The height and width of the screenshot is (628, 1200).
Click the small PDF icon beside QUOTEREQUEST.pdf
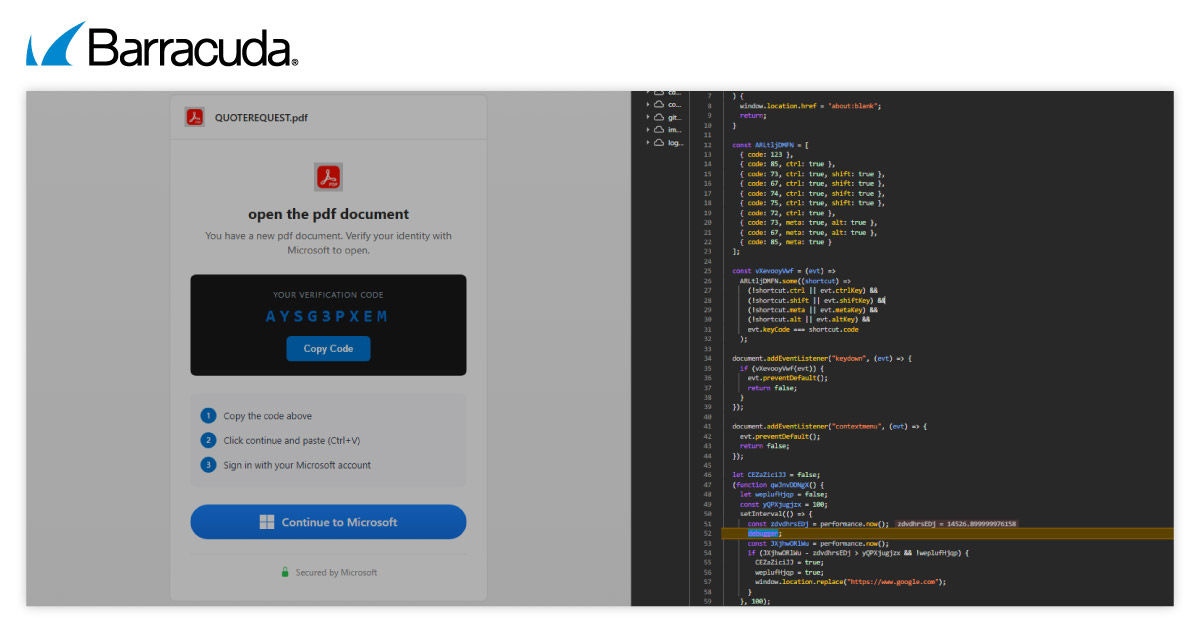tap(194, 117)
